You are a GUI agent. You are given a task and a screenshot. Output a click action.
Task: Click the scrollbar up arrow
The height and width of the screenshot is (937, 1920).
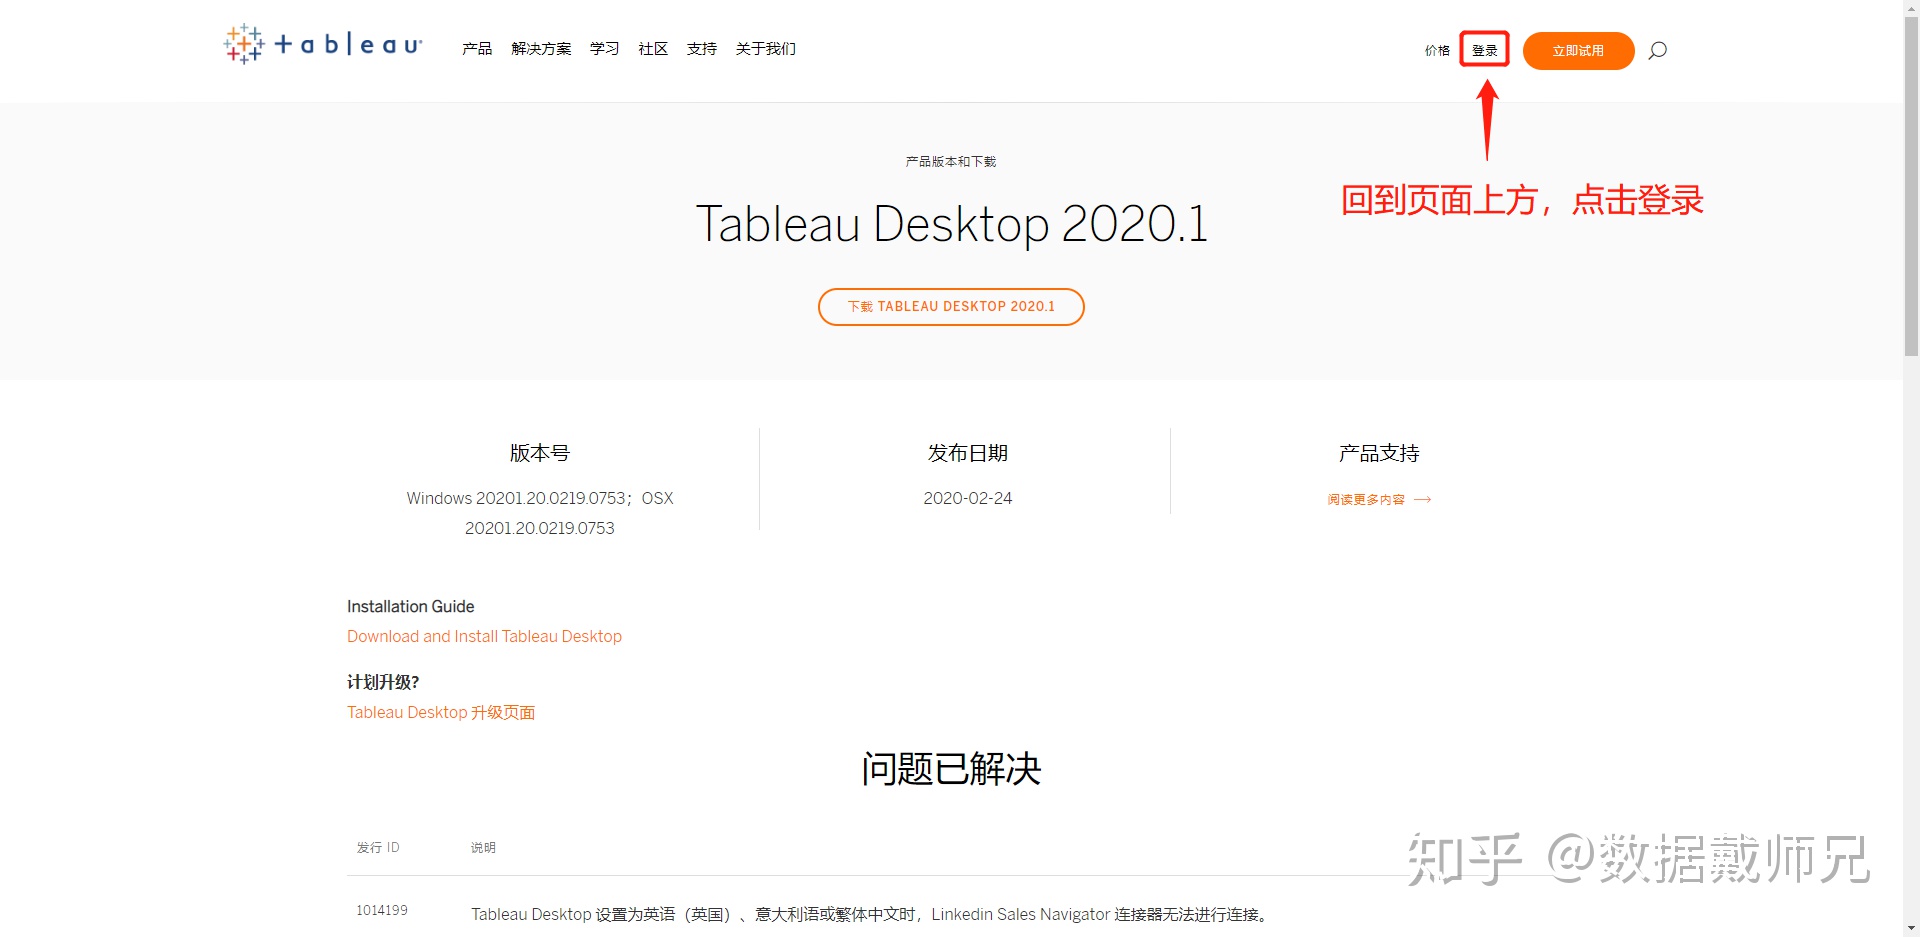[x=1911, y=7]
